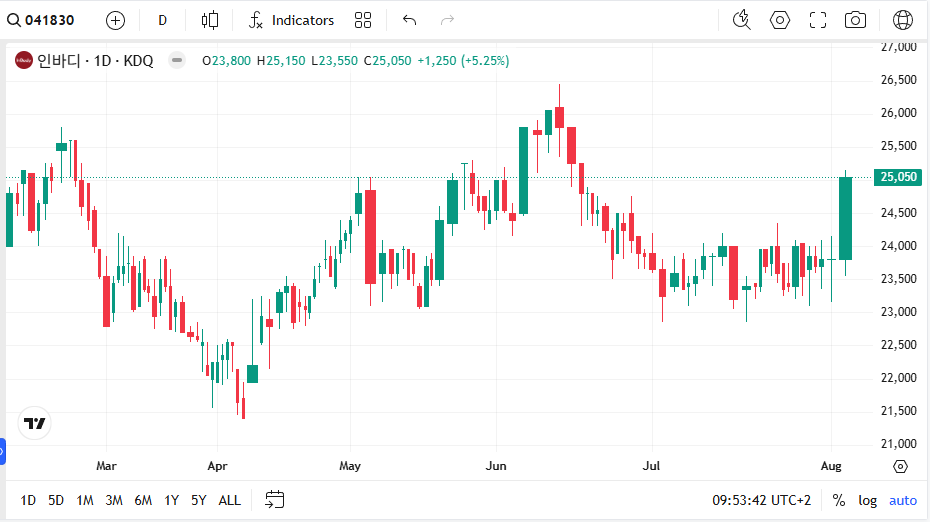Add a symbol to compare with plus icon
This screenshot has height=522, width=930.
tap(115, 20)
